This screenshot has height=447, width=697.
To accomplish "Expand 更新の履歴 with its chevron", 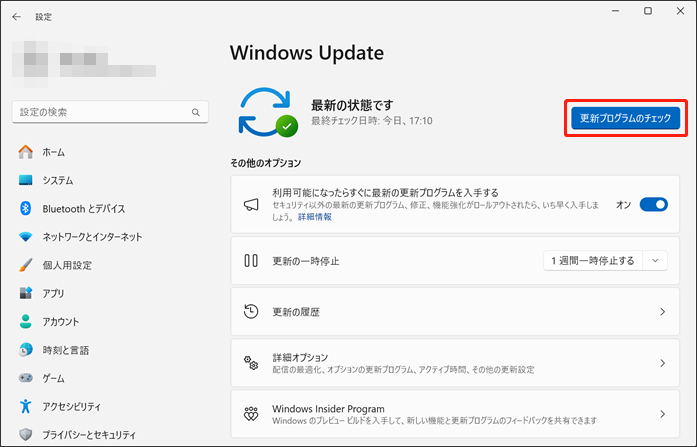I will [x=662, y=312].
